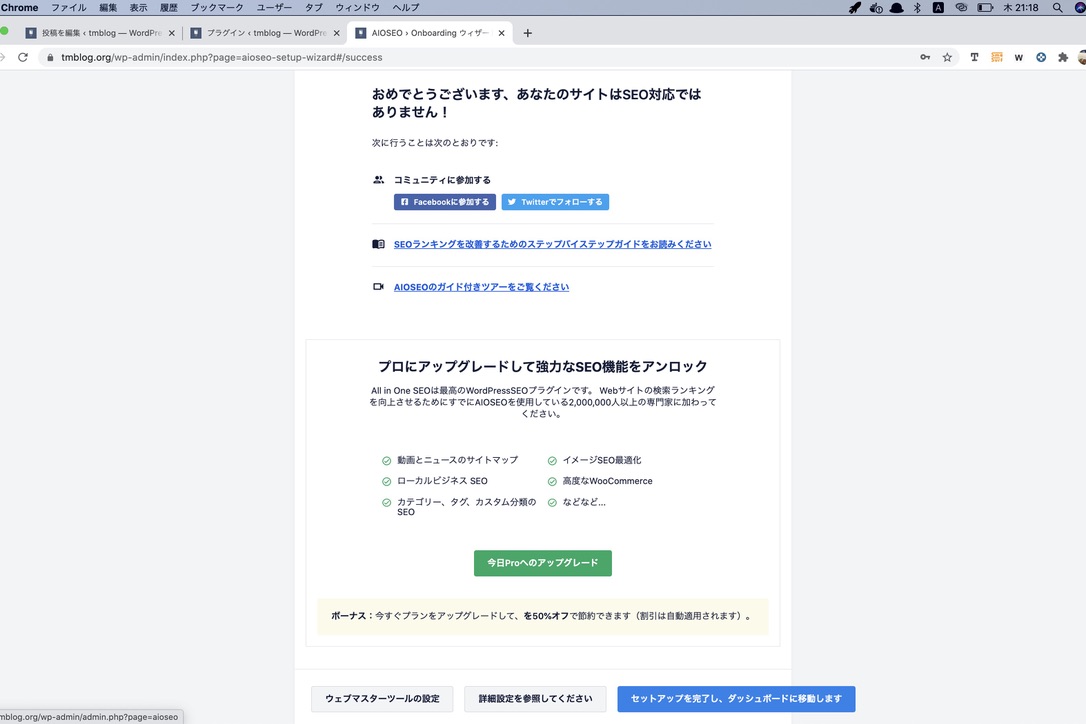Image resolution: width=1086 pixels, height=724 pixels.
Task: Click the 動画とニュースのサイトマップ feature text
Action: (x=457, y=460)
